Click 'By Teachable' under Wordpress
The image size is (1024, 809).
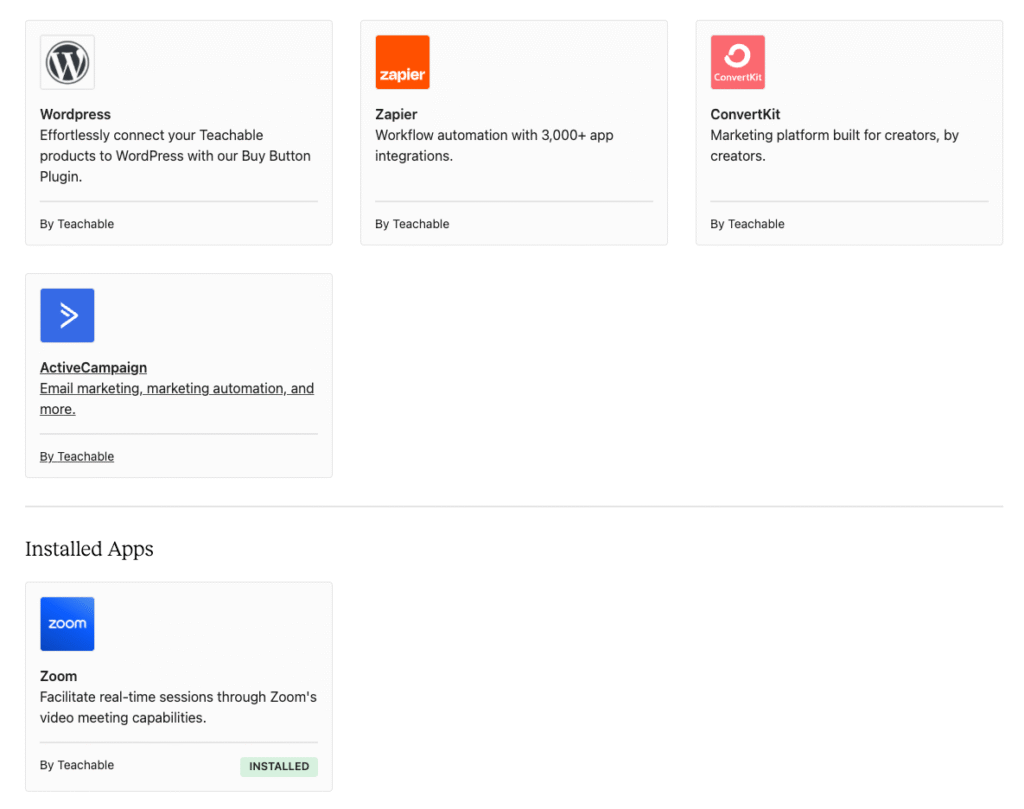(77, 223)
